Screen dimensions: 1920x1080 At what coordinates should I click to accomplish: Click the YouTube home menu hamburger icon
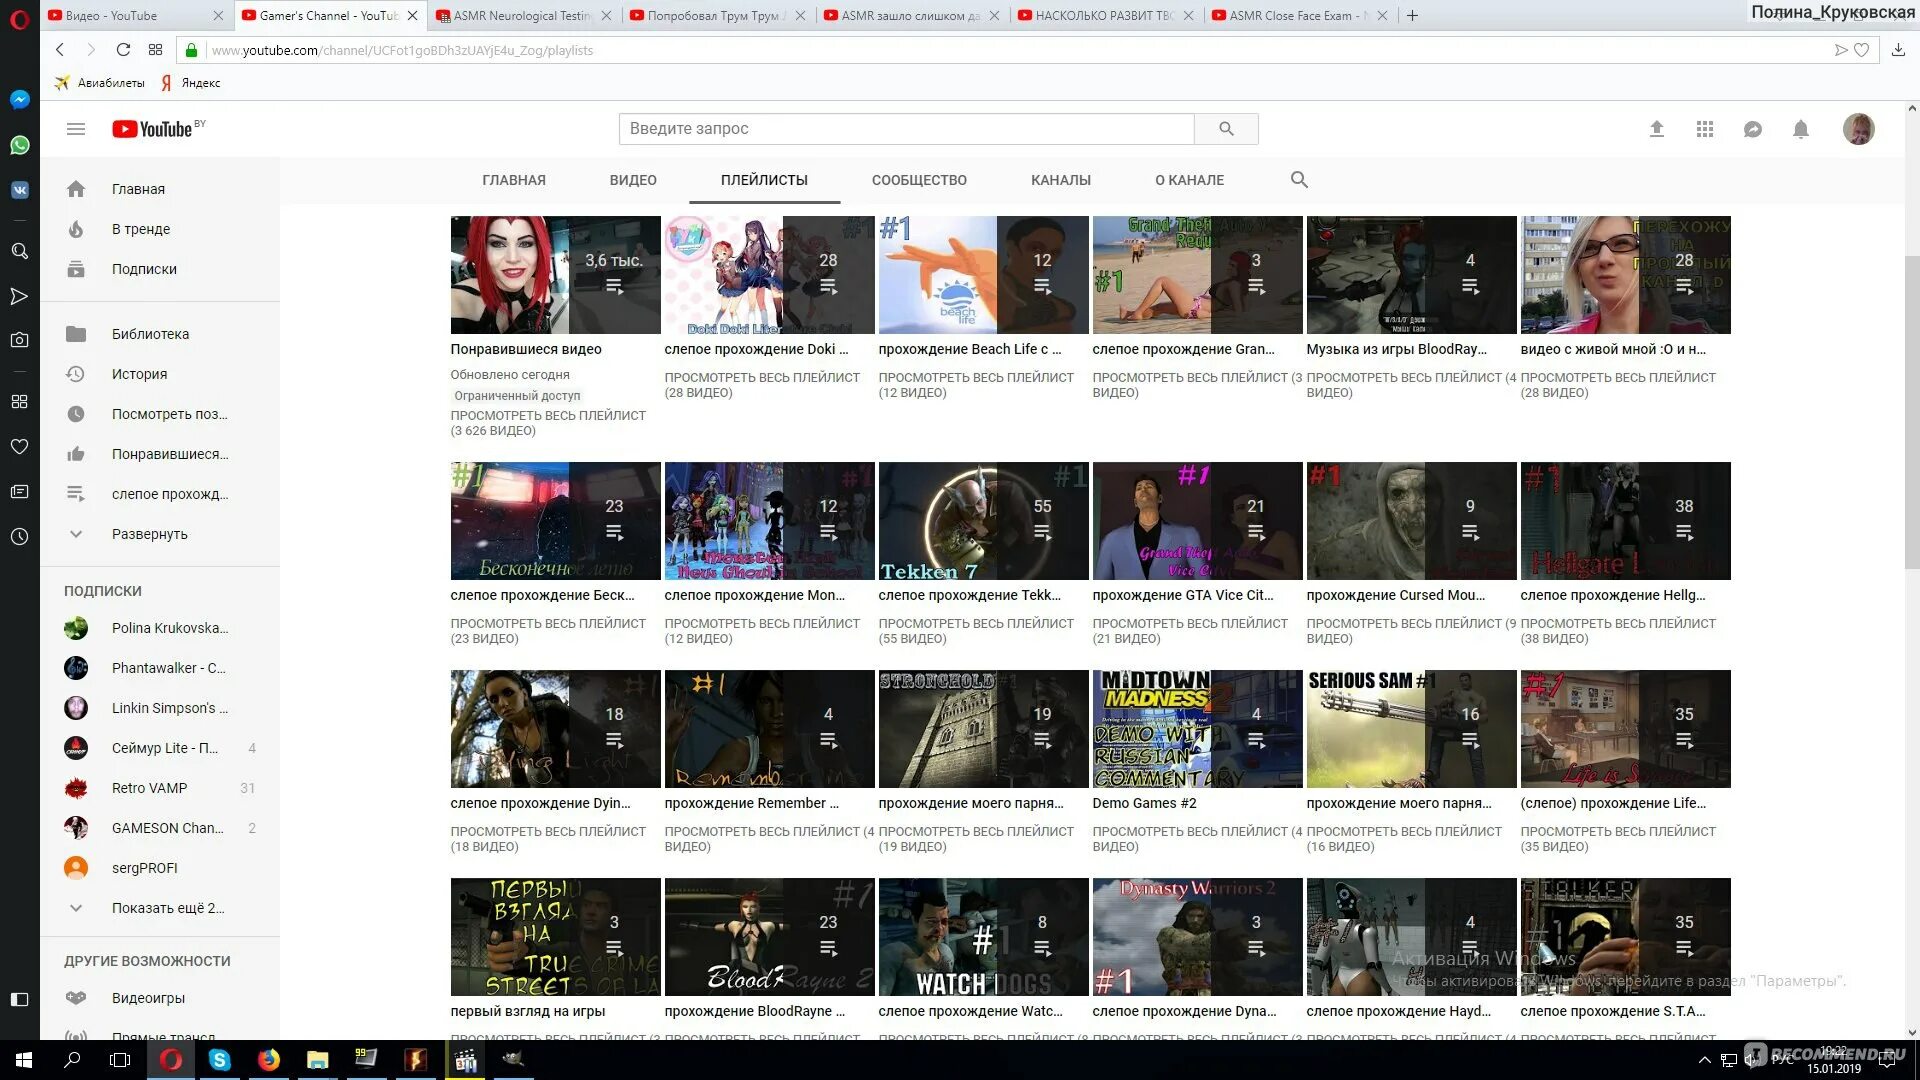pyautogui.click(x=75, y=128)
